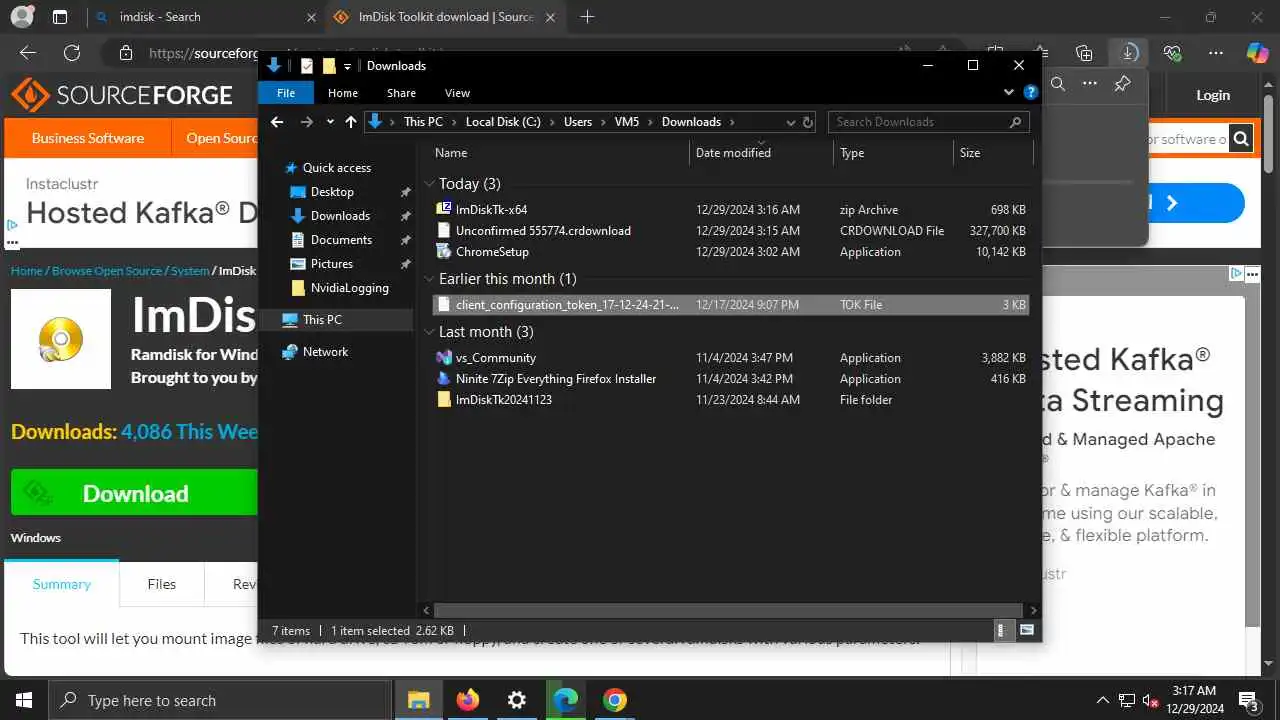Image resolution: width=1280 pixels, height=720 pixels.
Task: Pin the Edge downloads flyout
Action: coord(1122,84)
